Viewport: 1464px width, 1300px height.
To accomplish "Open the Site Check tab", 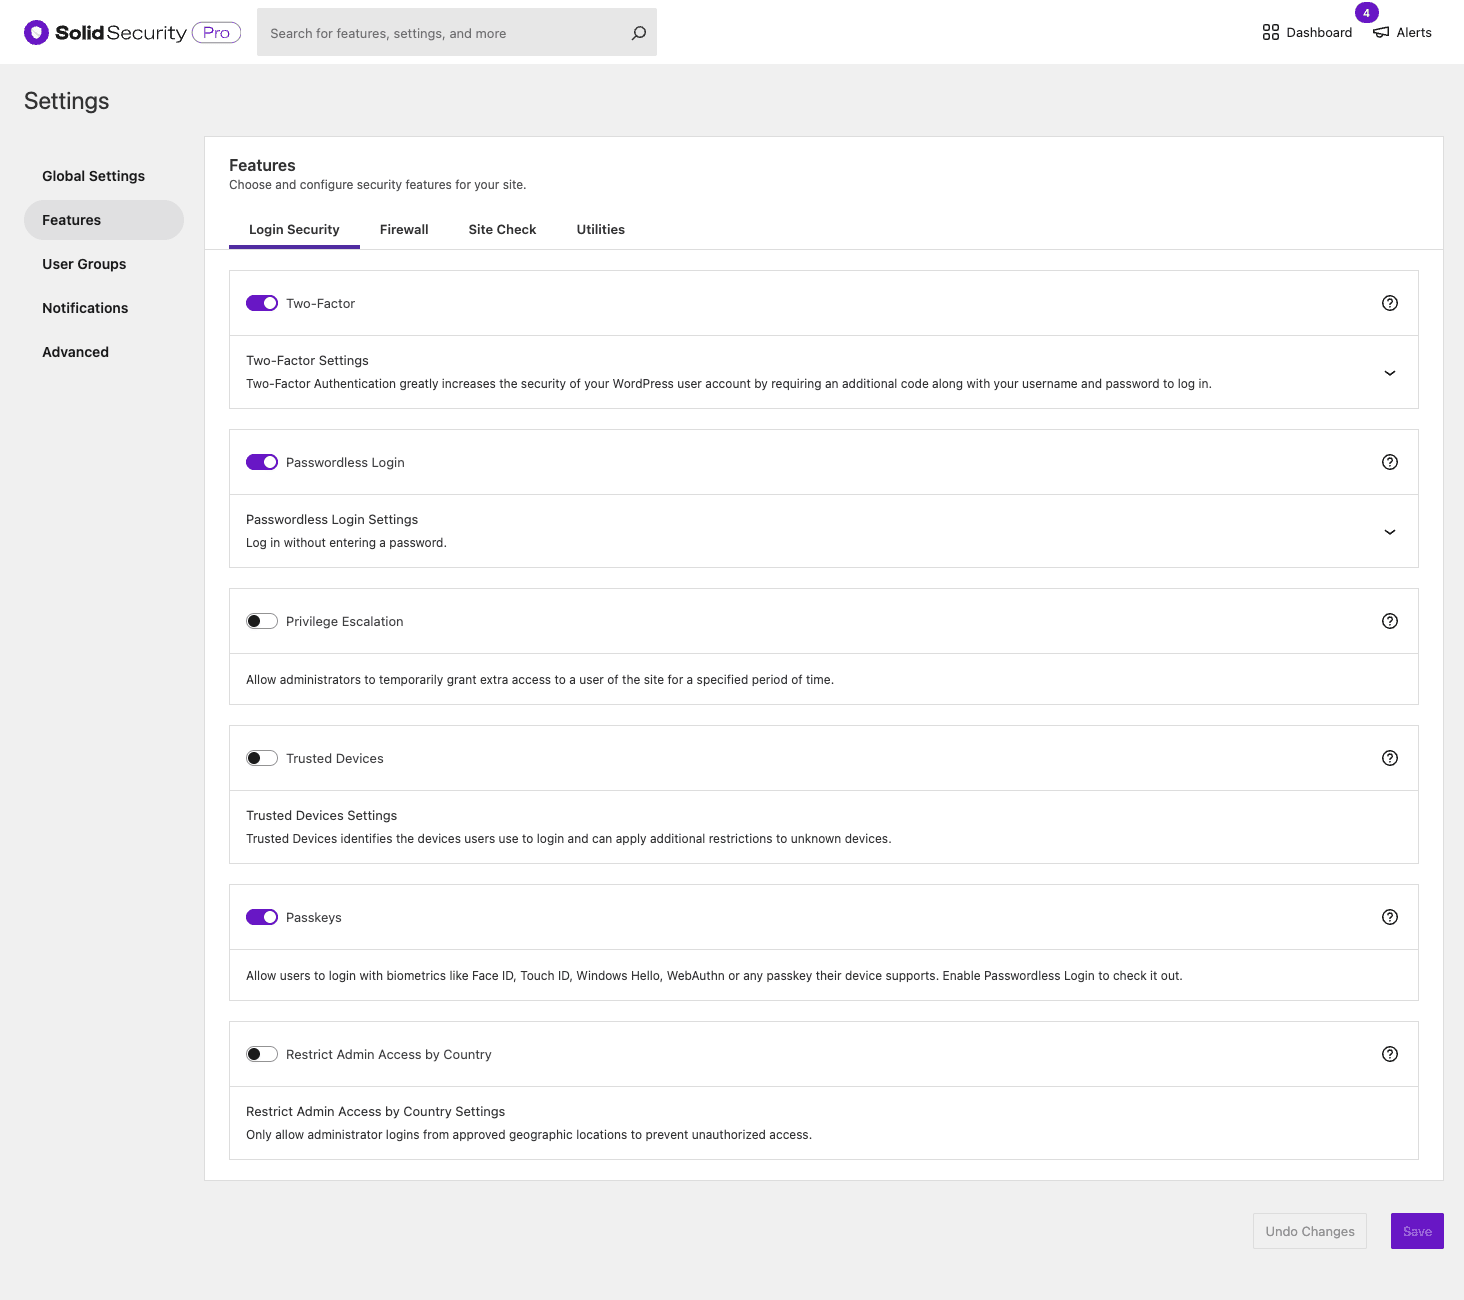I will pos(502,229).
